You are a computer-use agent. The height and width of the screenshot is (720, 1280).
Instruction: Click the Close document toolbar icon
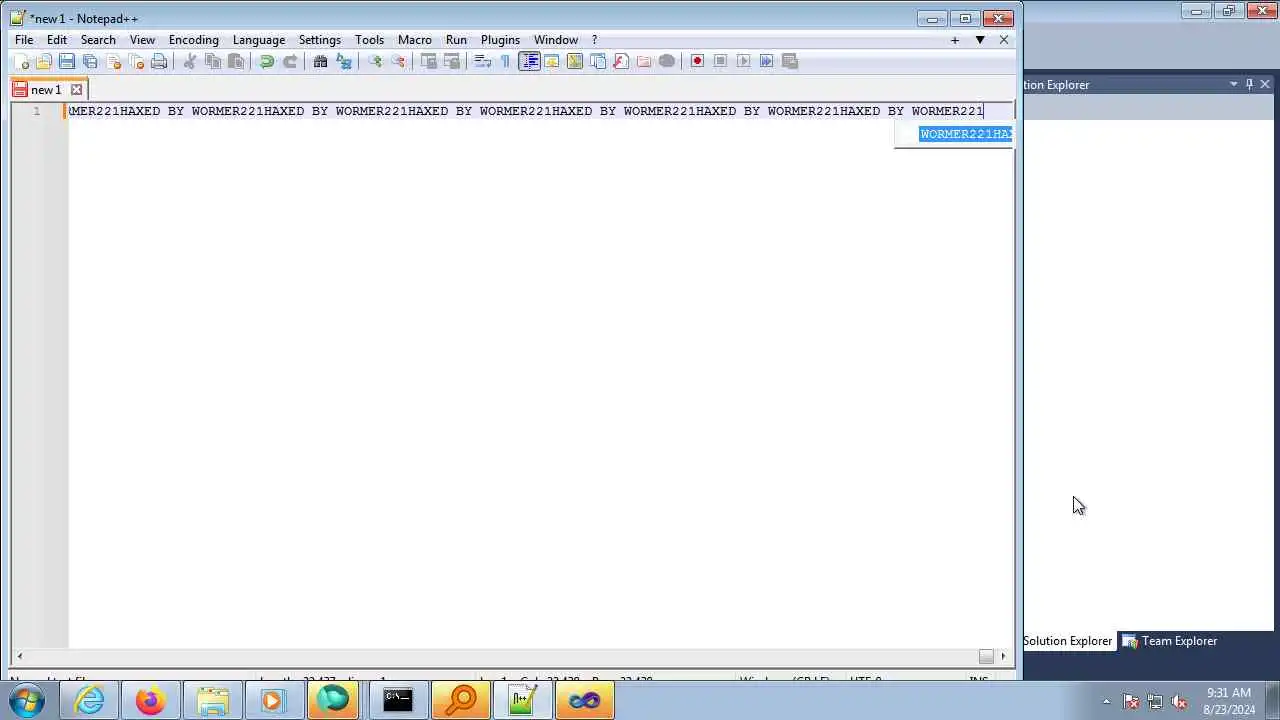pyautogui.click(x=113, y=61)
